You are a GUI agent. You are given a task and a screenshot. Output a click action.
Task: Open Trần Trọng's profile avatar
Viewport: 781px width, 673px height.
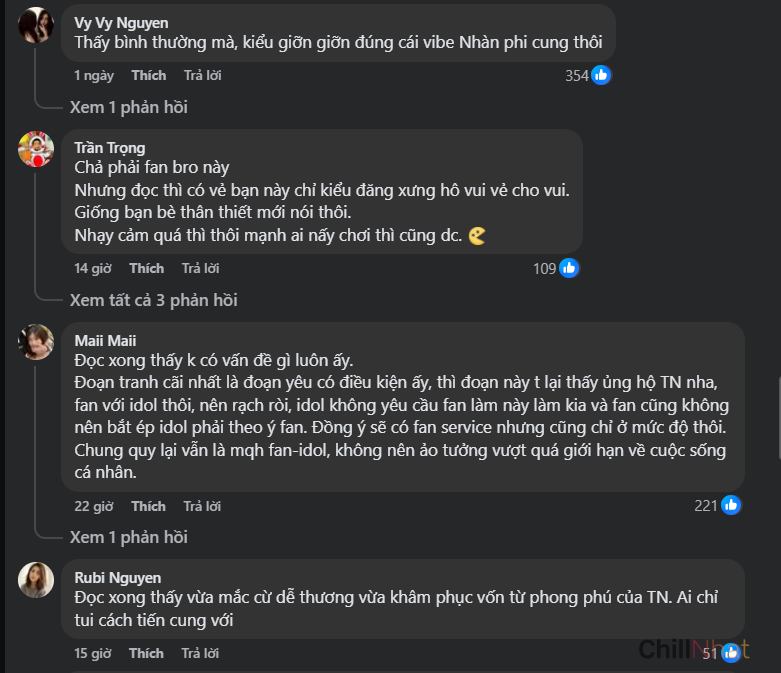pos(36,149)
